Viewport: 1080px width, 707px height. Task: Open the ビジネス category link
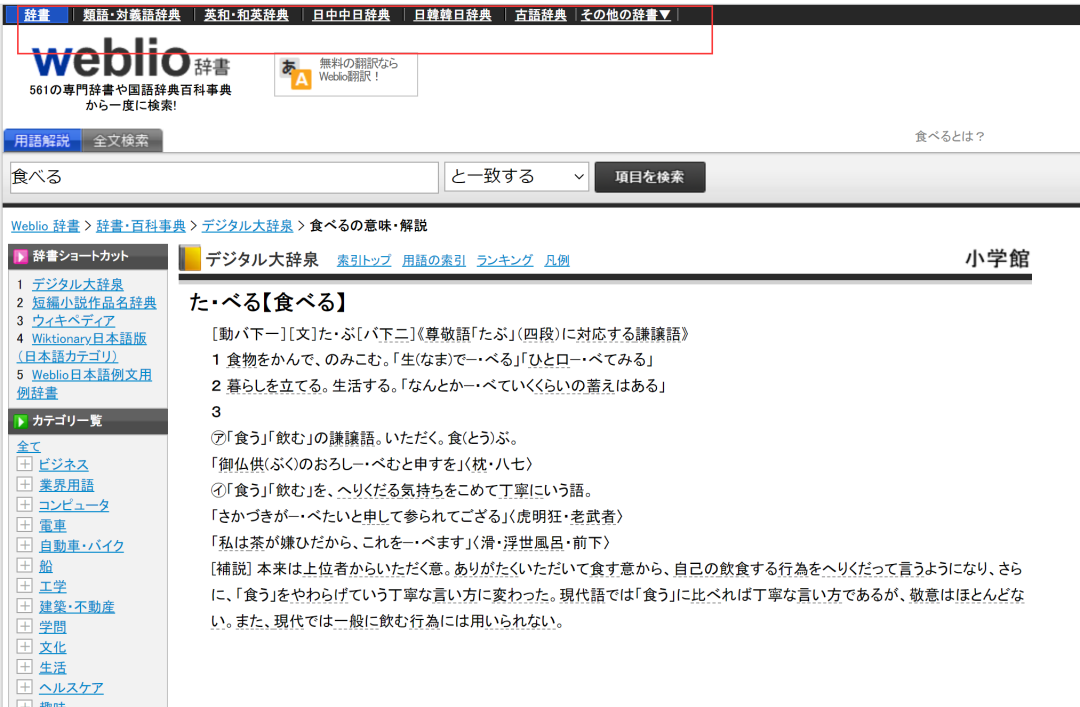tap(63, 465)
